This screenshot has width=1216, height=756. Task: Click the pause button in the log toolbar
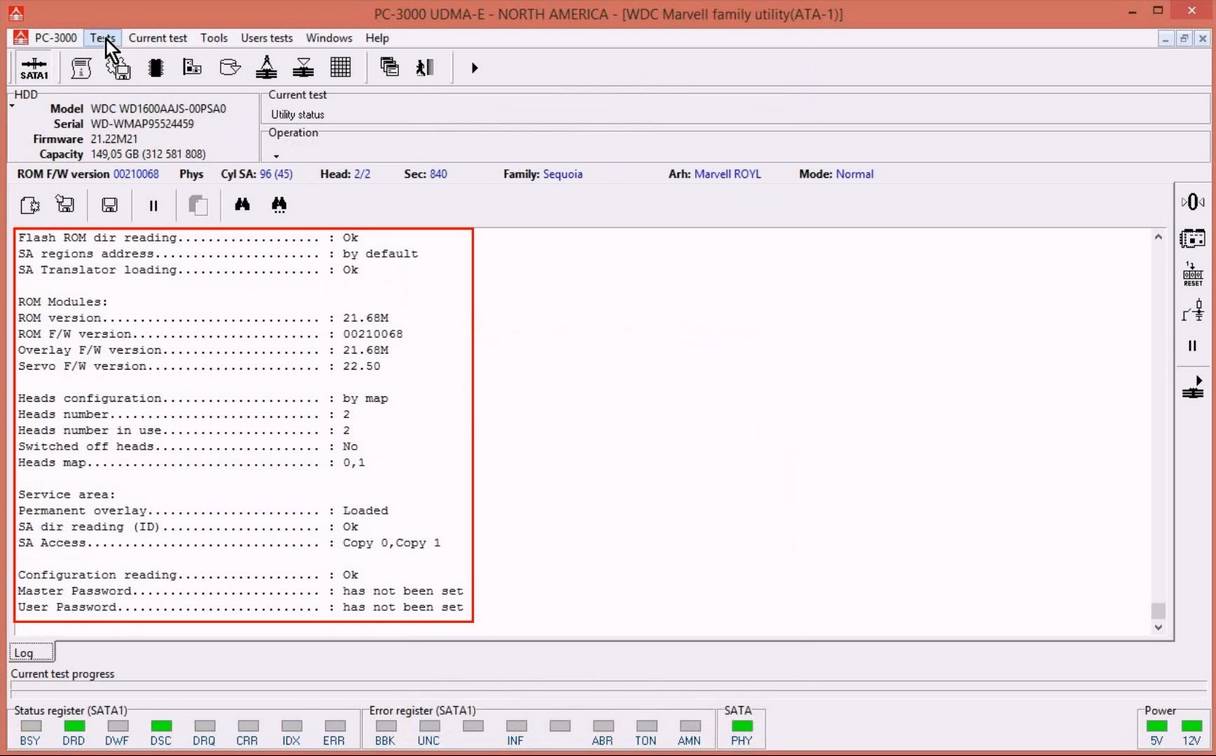[153, 205]
